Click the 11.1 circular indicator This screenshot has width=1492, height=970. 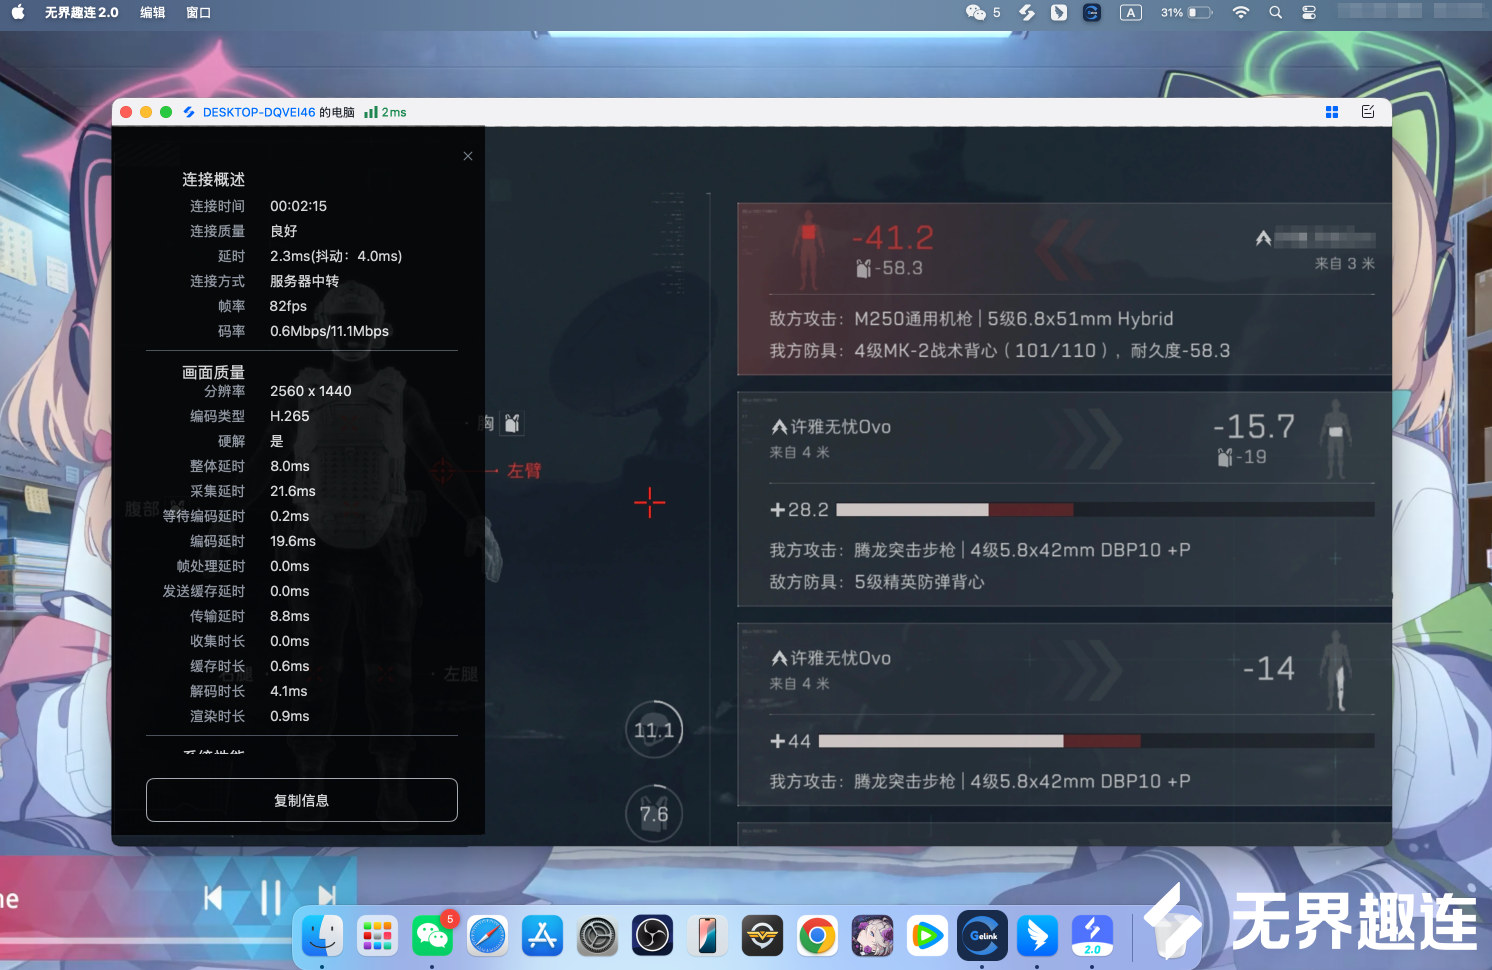tap(654, 730)
